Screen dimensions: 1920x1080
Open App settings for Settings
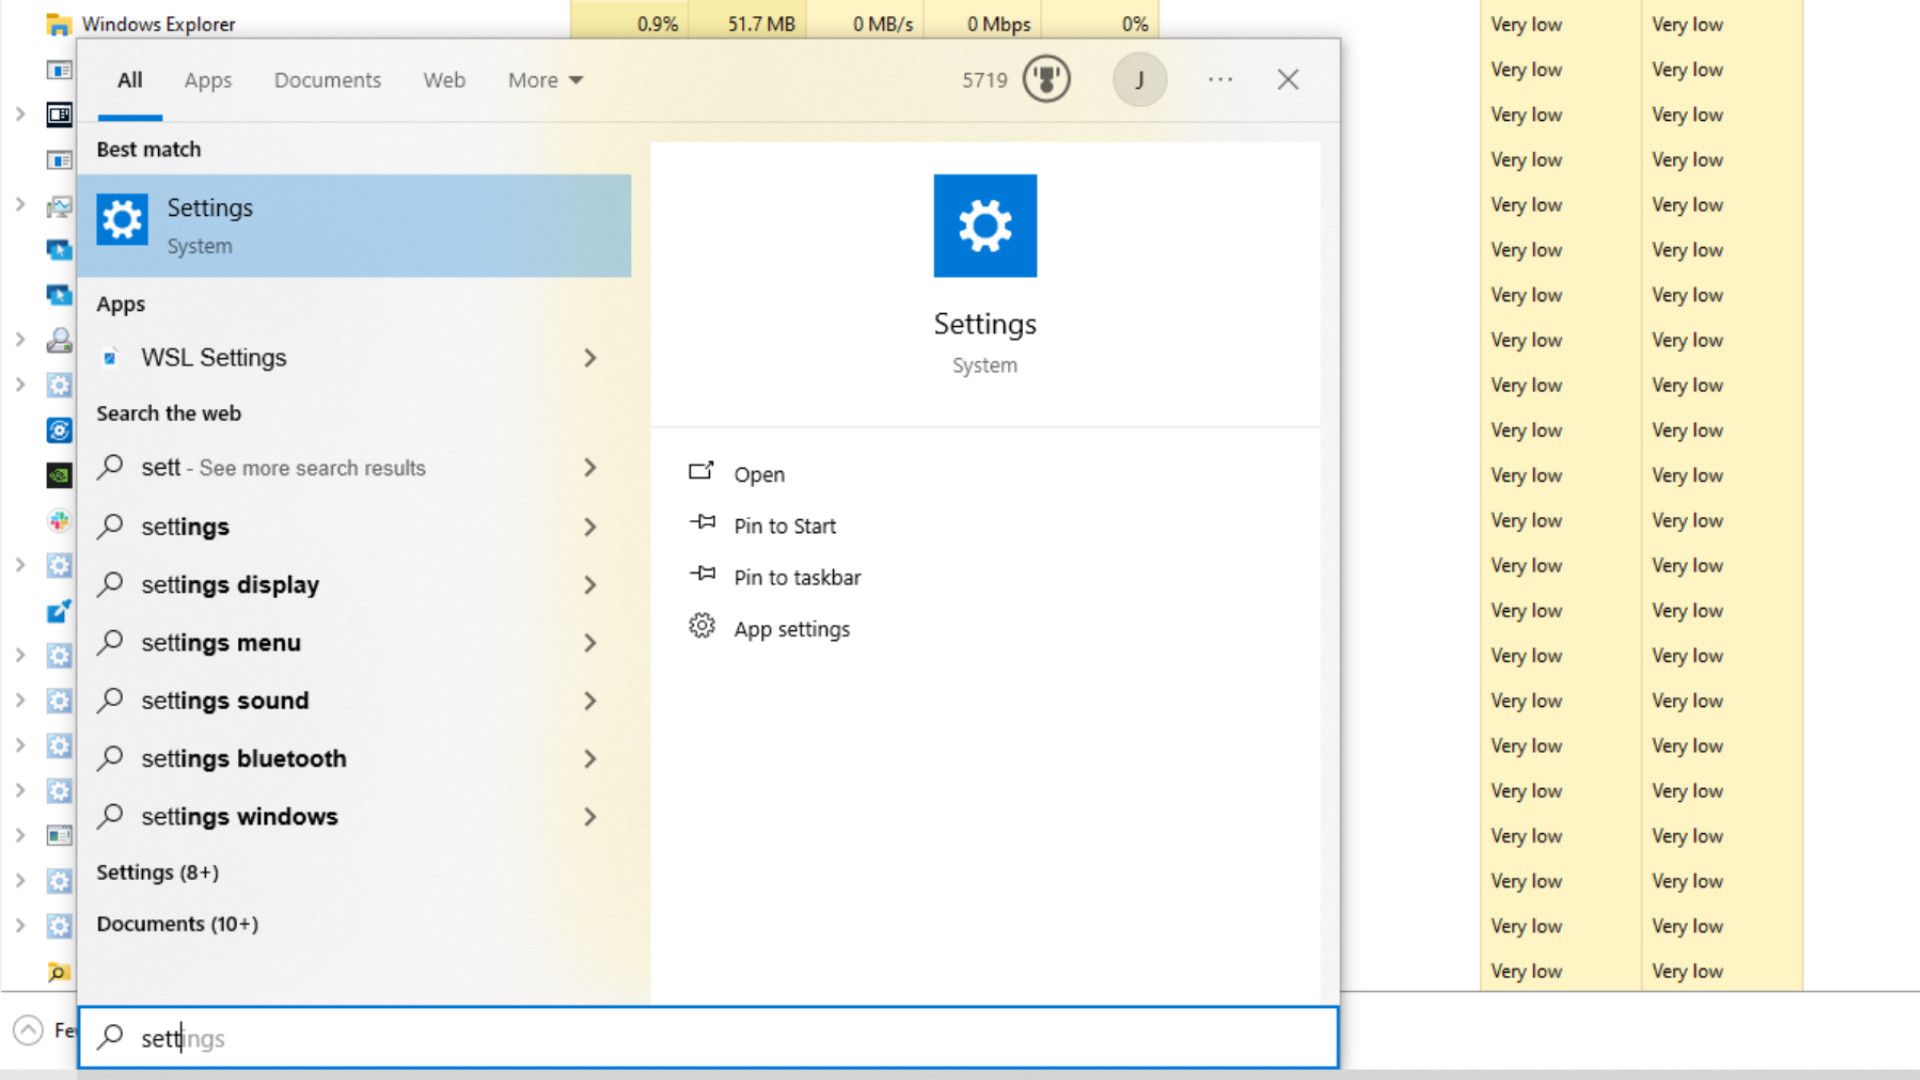pos(792,629)
